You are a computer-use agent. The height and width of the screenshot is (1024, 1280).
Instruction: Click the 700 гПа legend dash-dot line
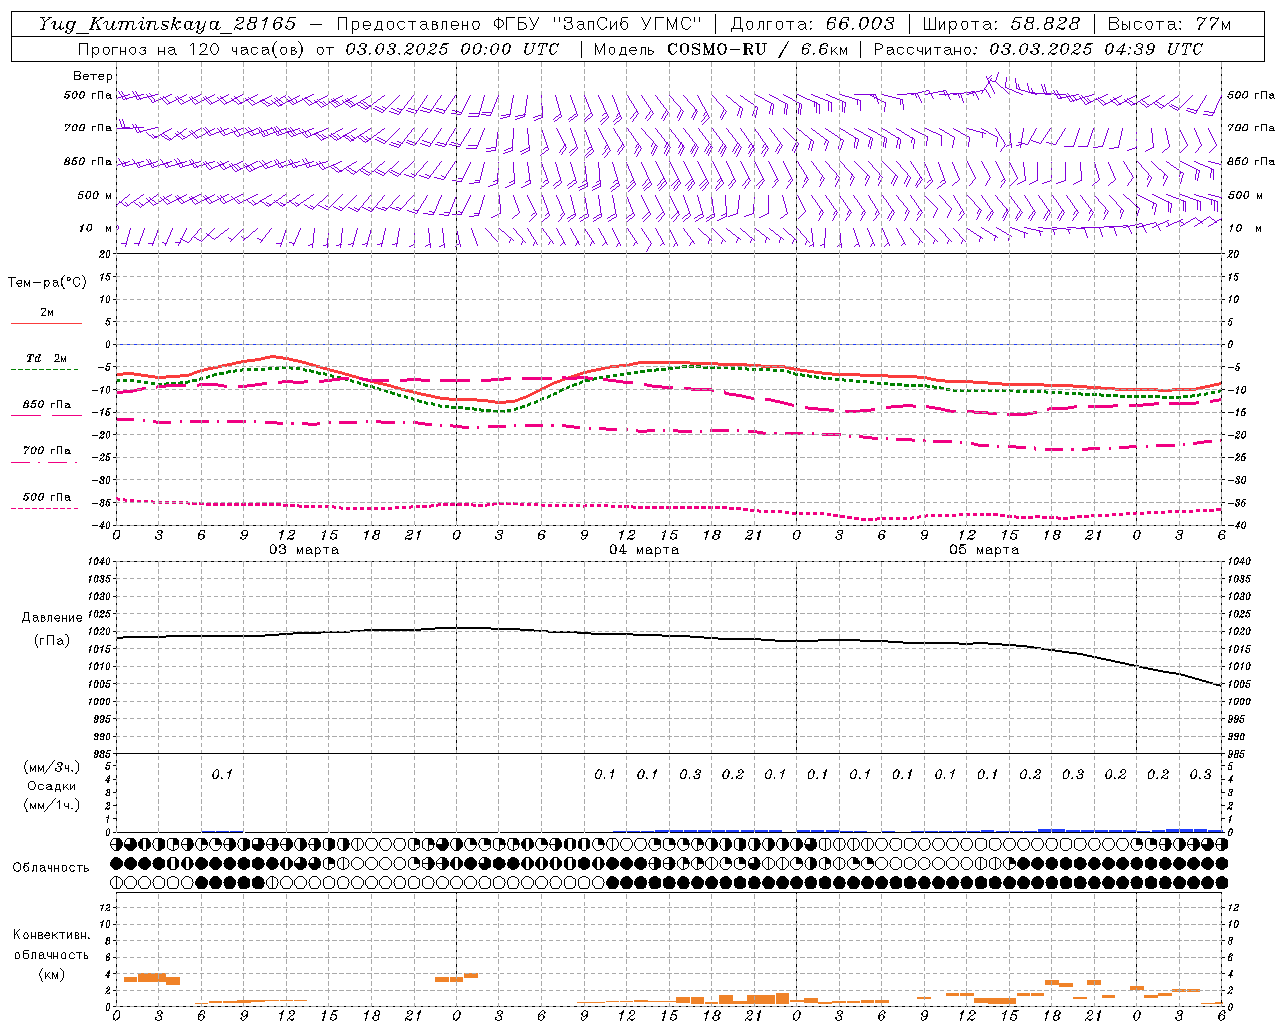46,461
